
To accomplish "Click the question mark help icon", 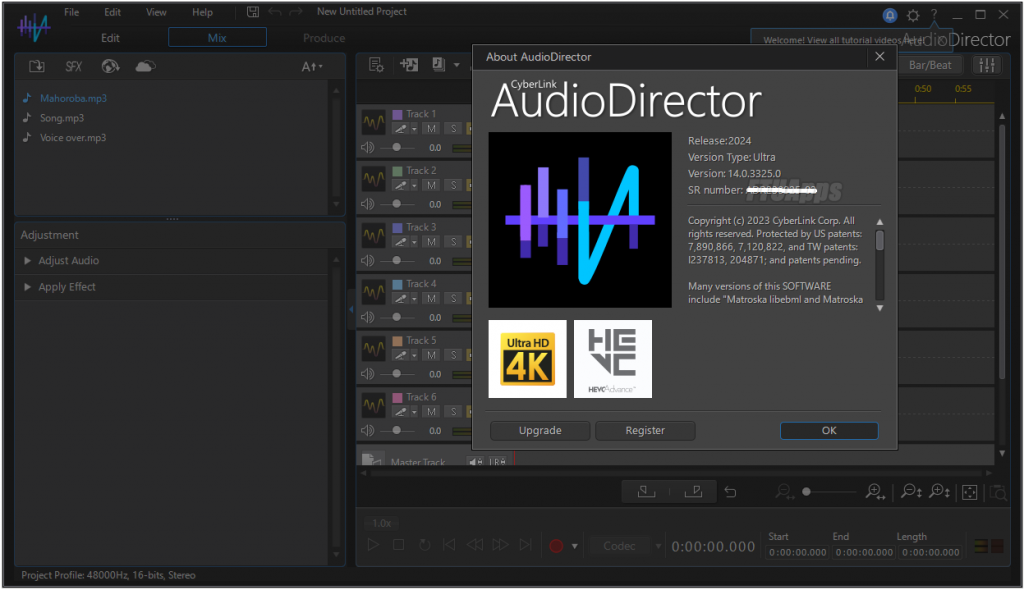I will [x=934, y=14].
